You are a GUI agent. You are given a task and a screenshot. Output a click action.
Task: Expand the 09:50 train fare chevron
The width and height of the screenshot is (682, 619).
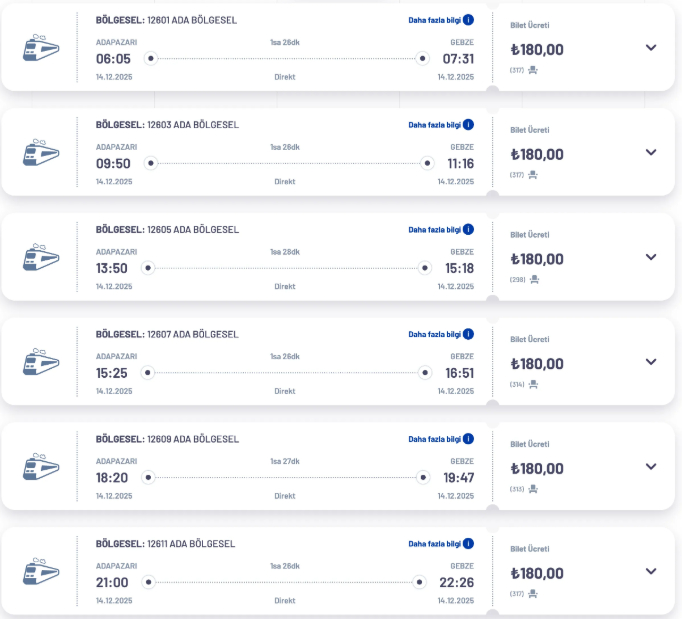[651, 153]
